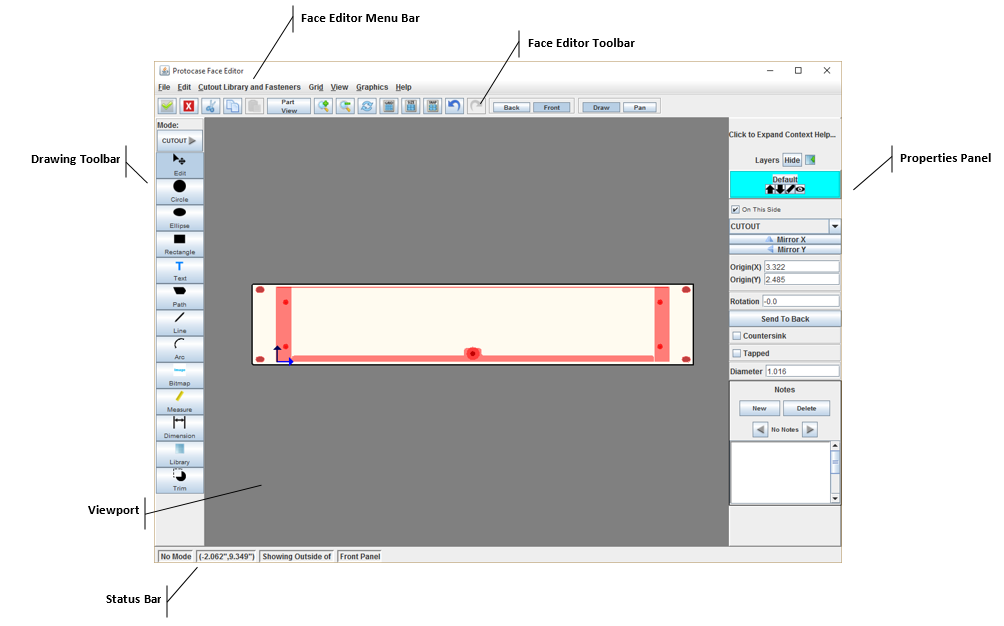Open the Cutout Library and Fasteners menu

(248, 88)
